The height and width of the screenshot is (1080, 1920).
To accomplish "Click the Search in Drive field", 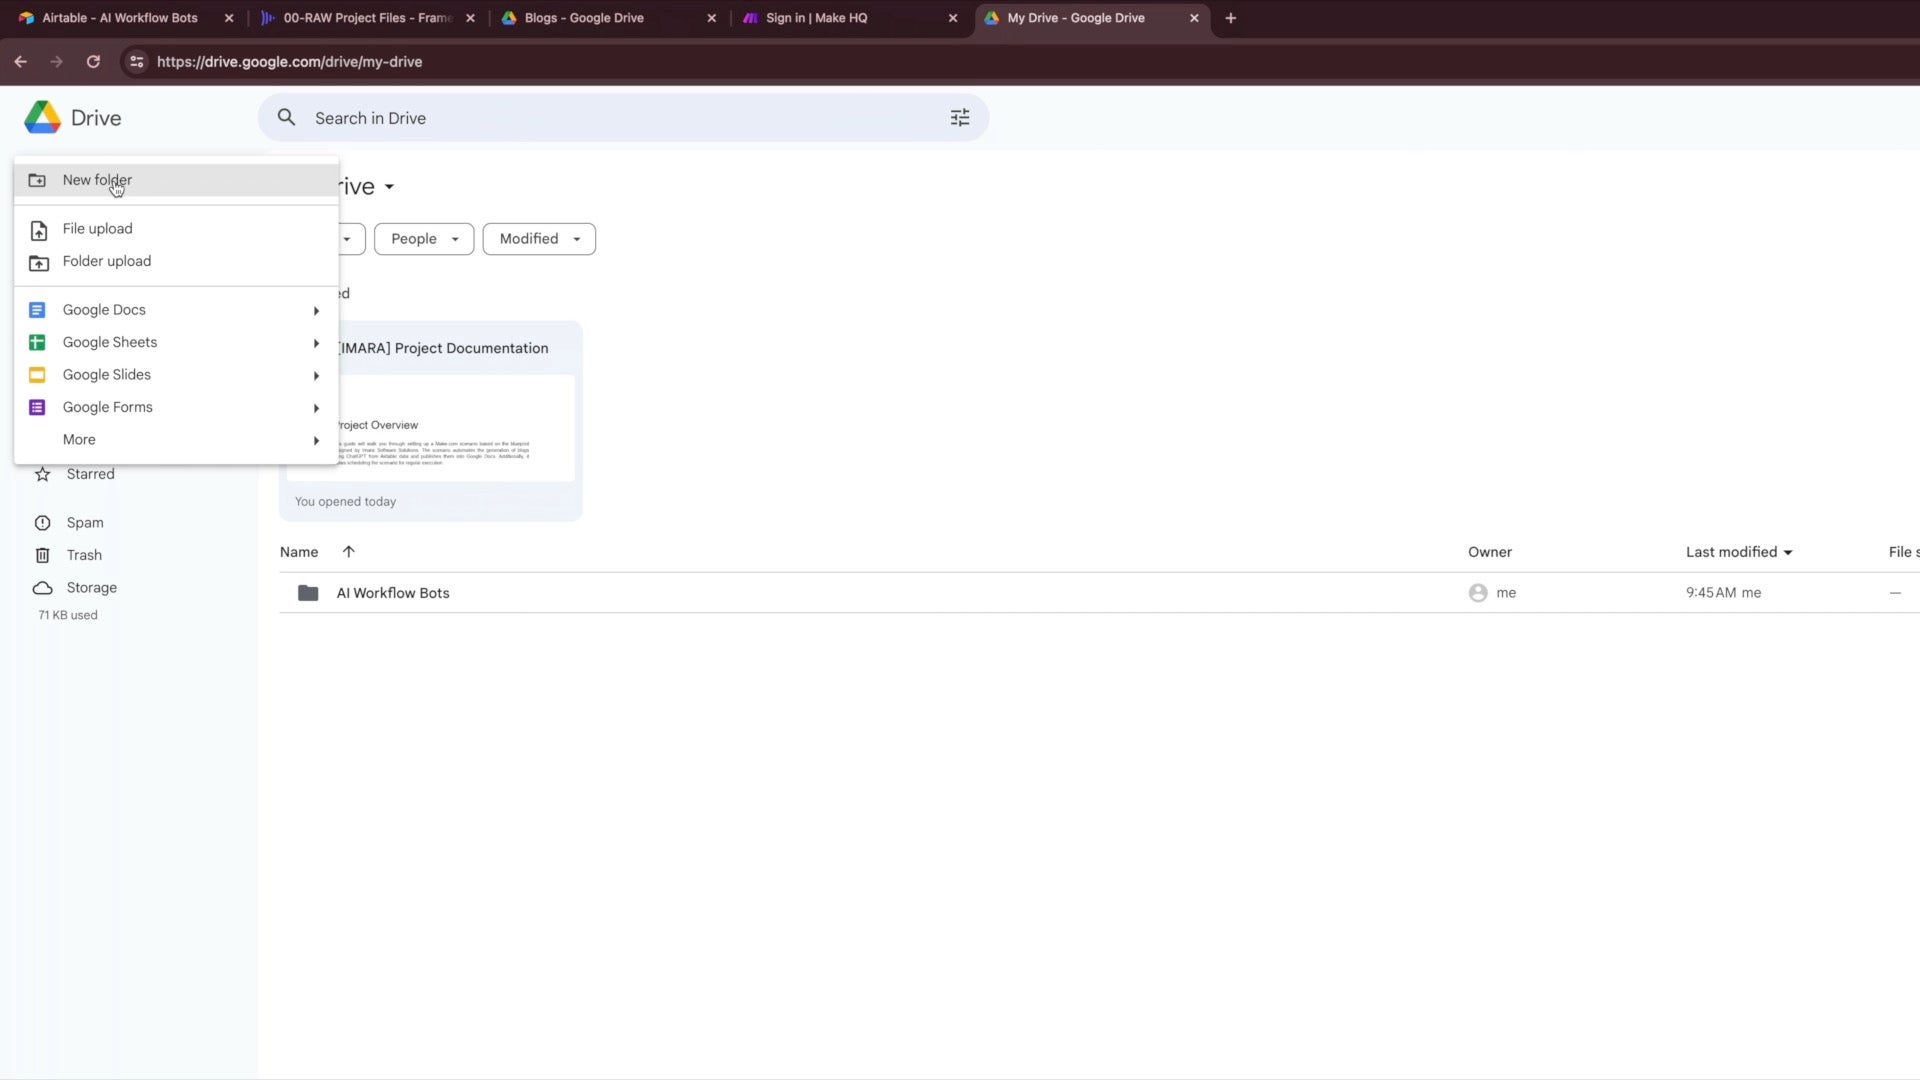I will pos(600,117).
